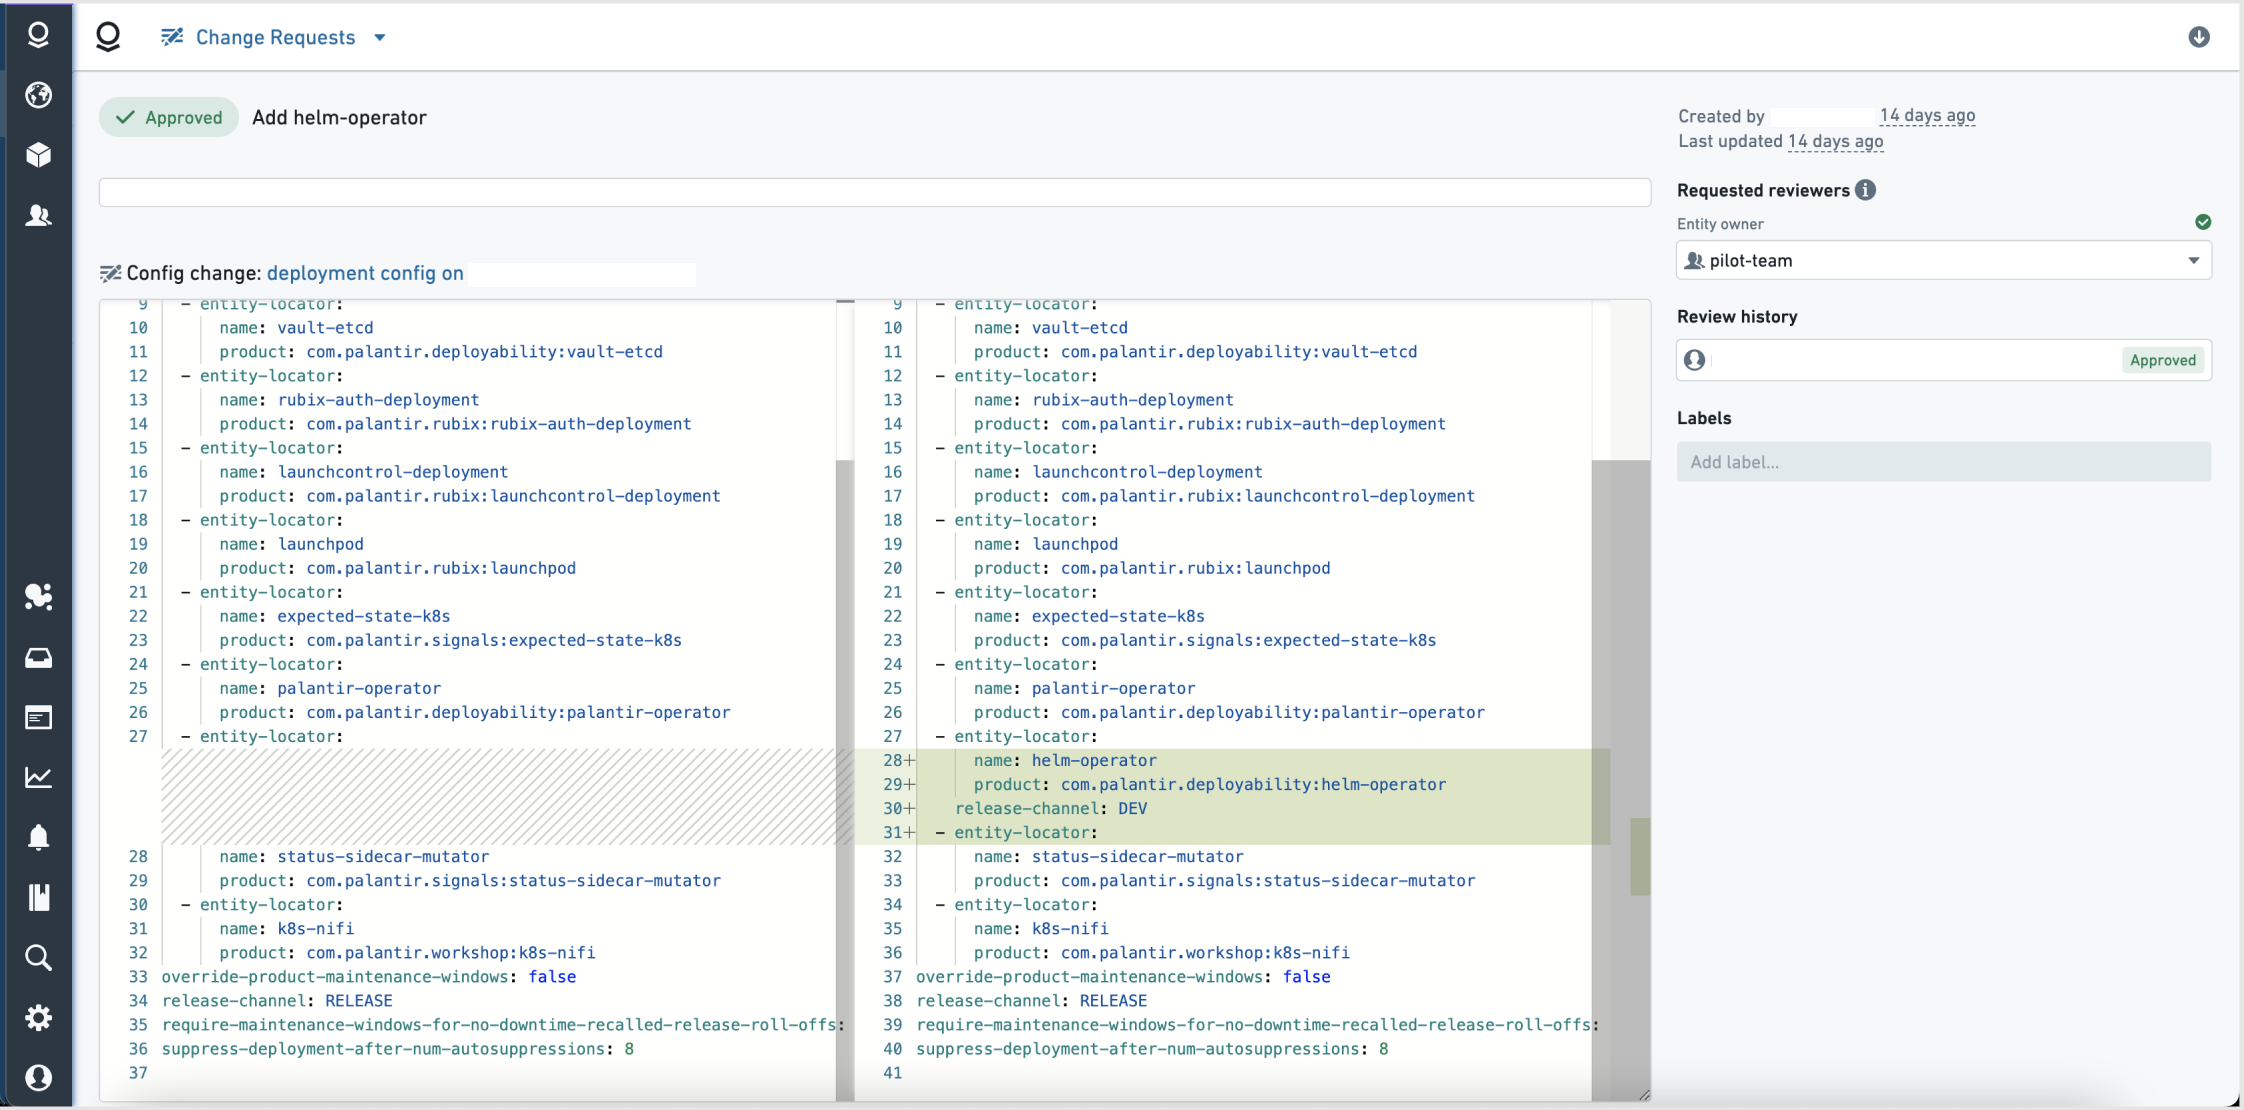This screenshot has width=2244, height=1110.
Task: Open the user profile icon at sidebar bottom
Action: (x=38, y=1077)
